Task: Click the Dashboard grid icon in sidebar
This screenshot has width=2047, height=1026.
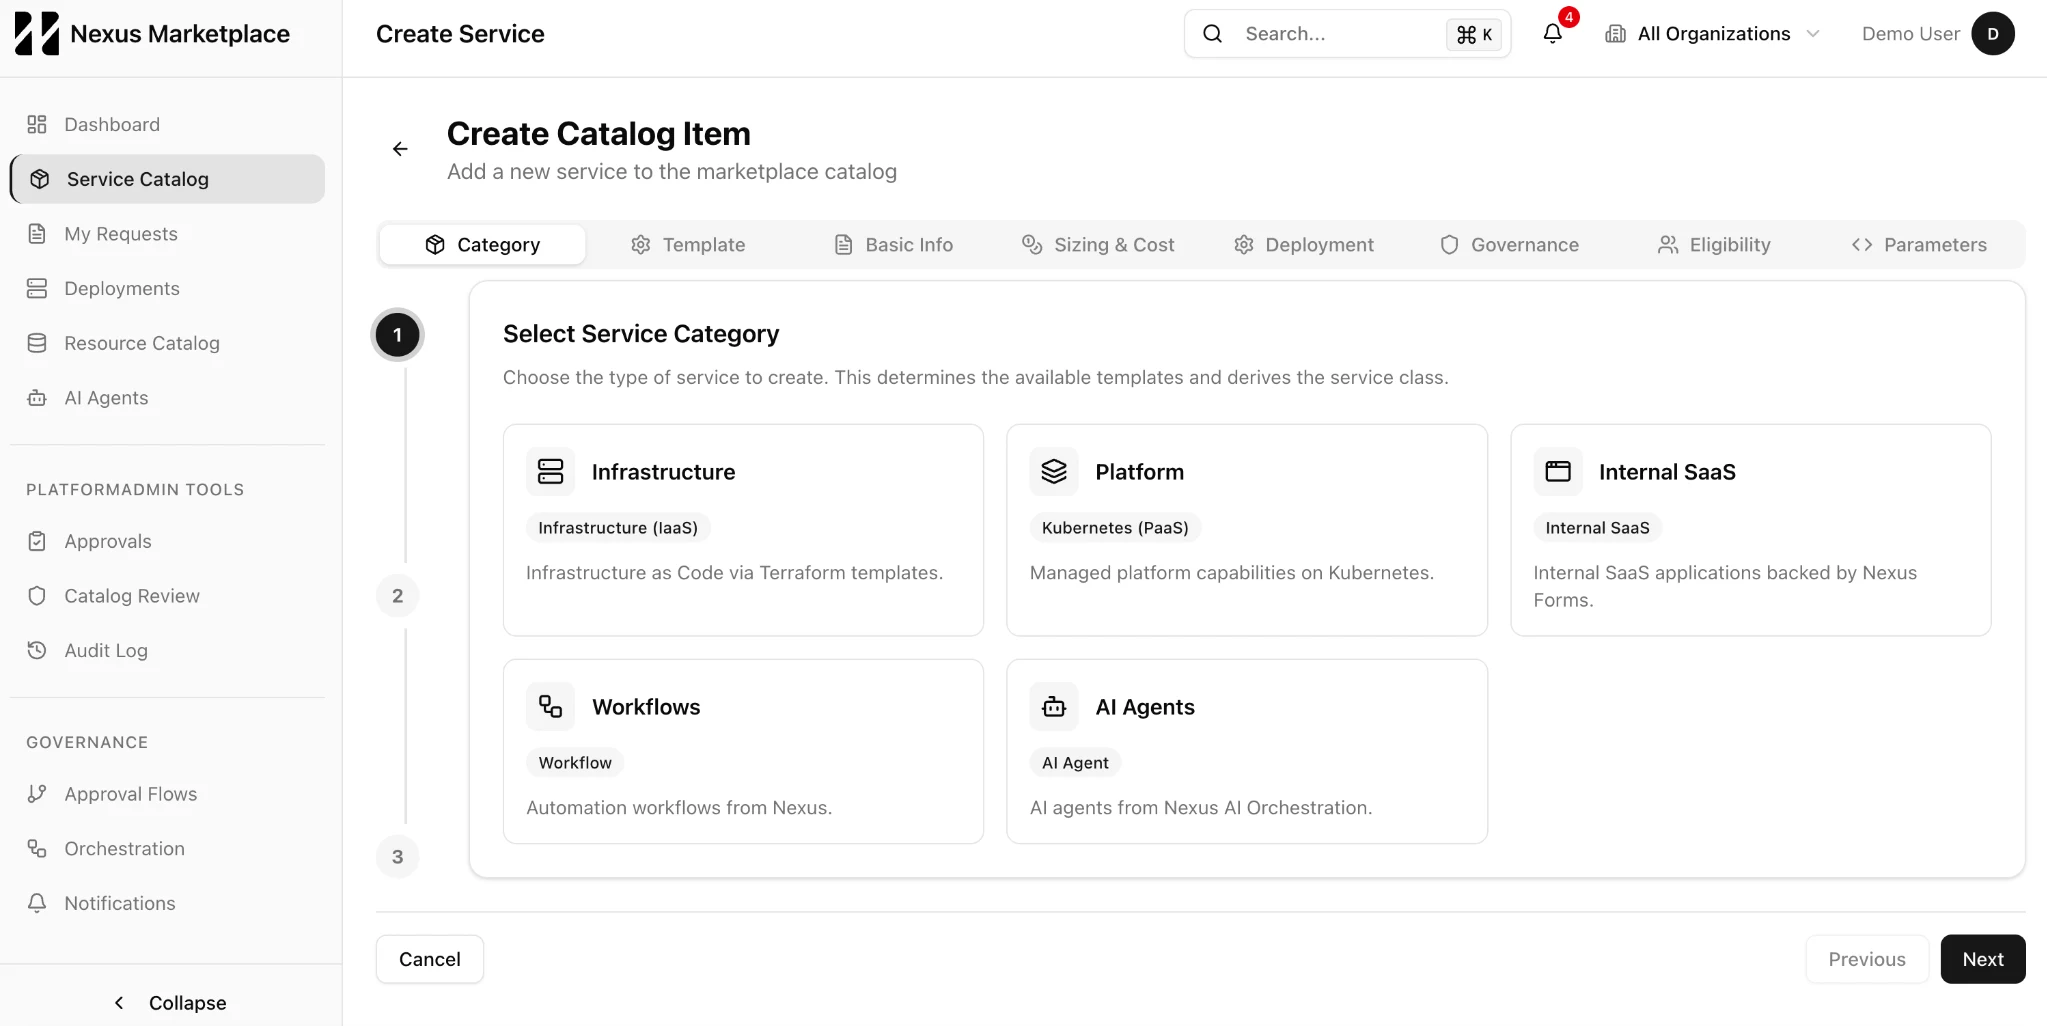Action: click(37, 124)
